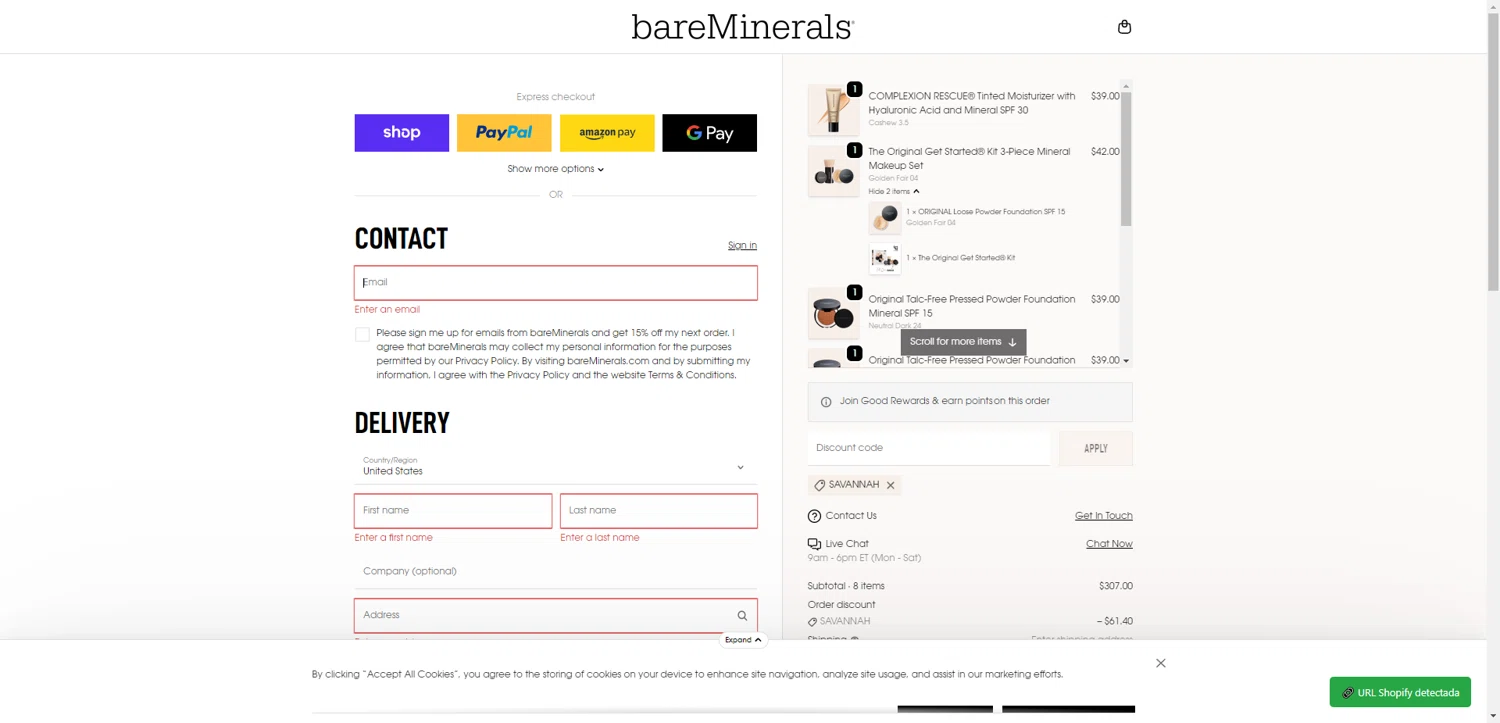1500x723 pixels.
Task: Click the Sign in link
Action: [x=742, y=245]
